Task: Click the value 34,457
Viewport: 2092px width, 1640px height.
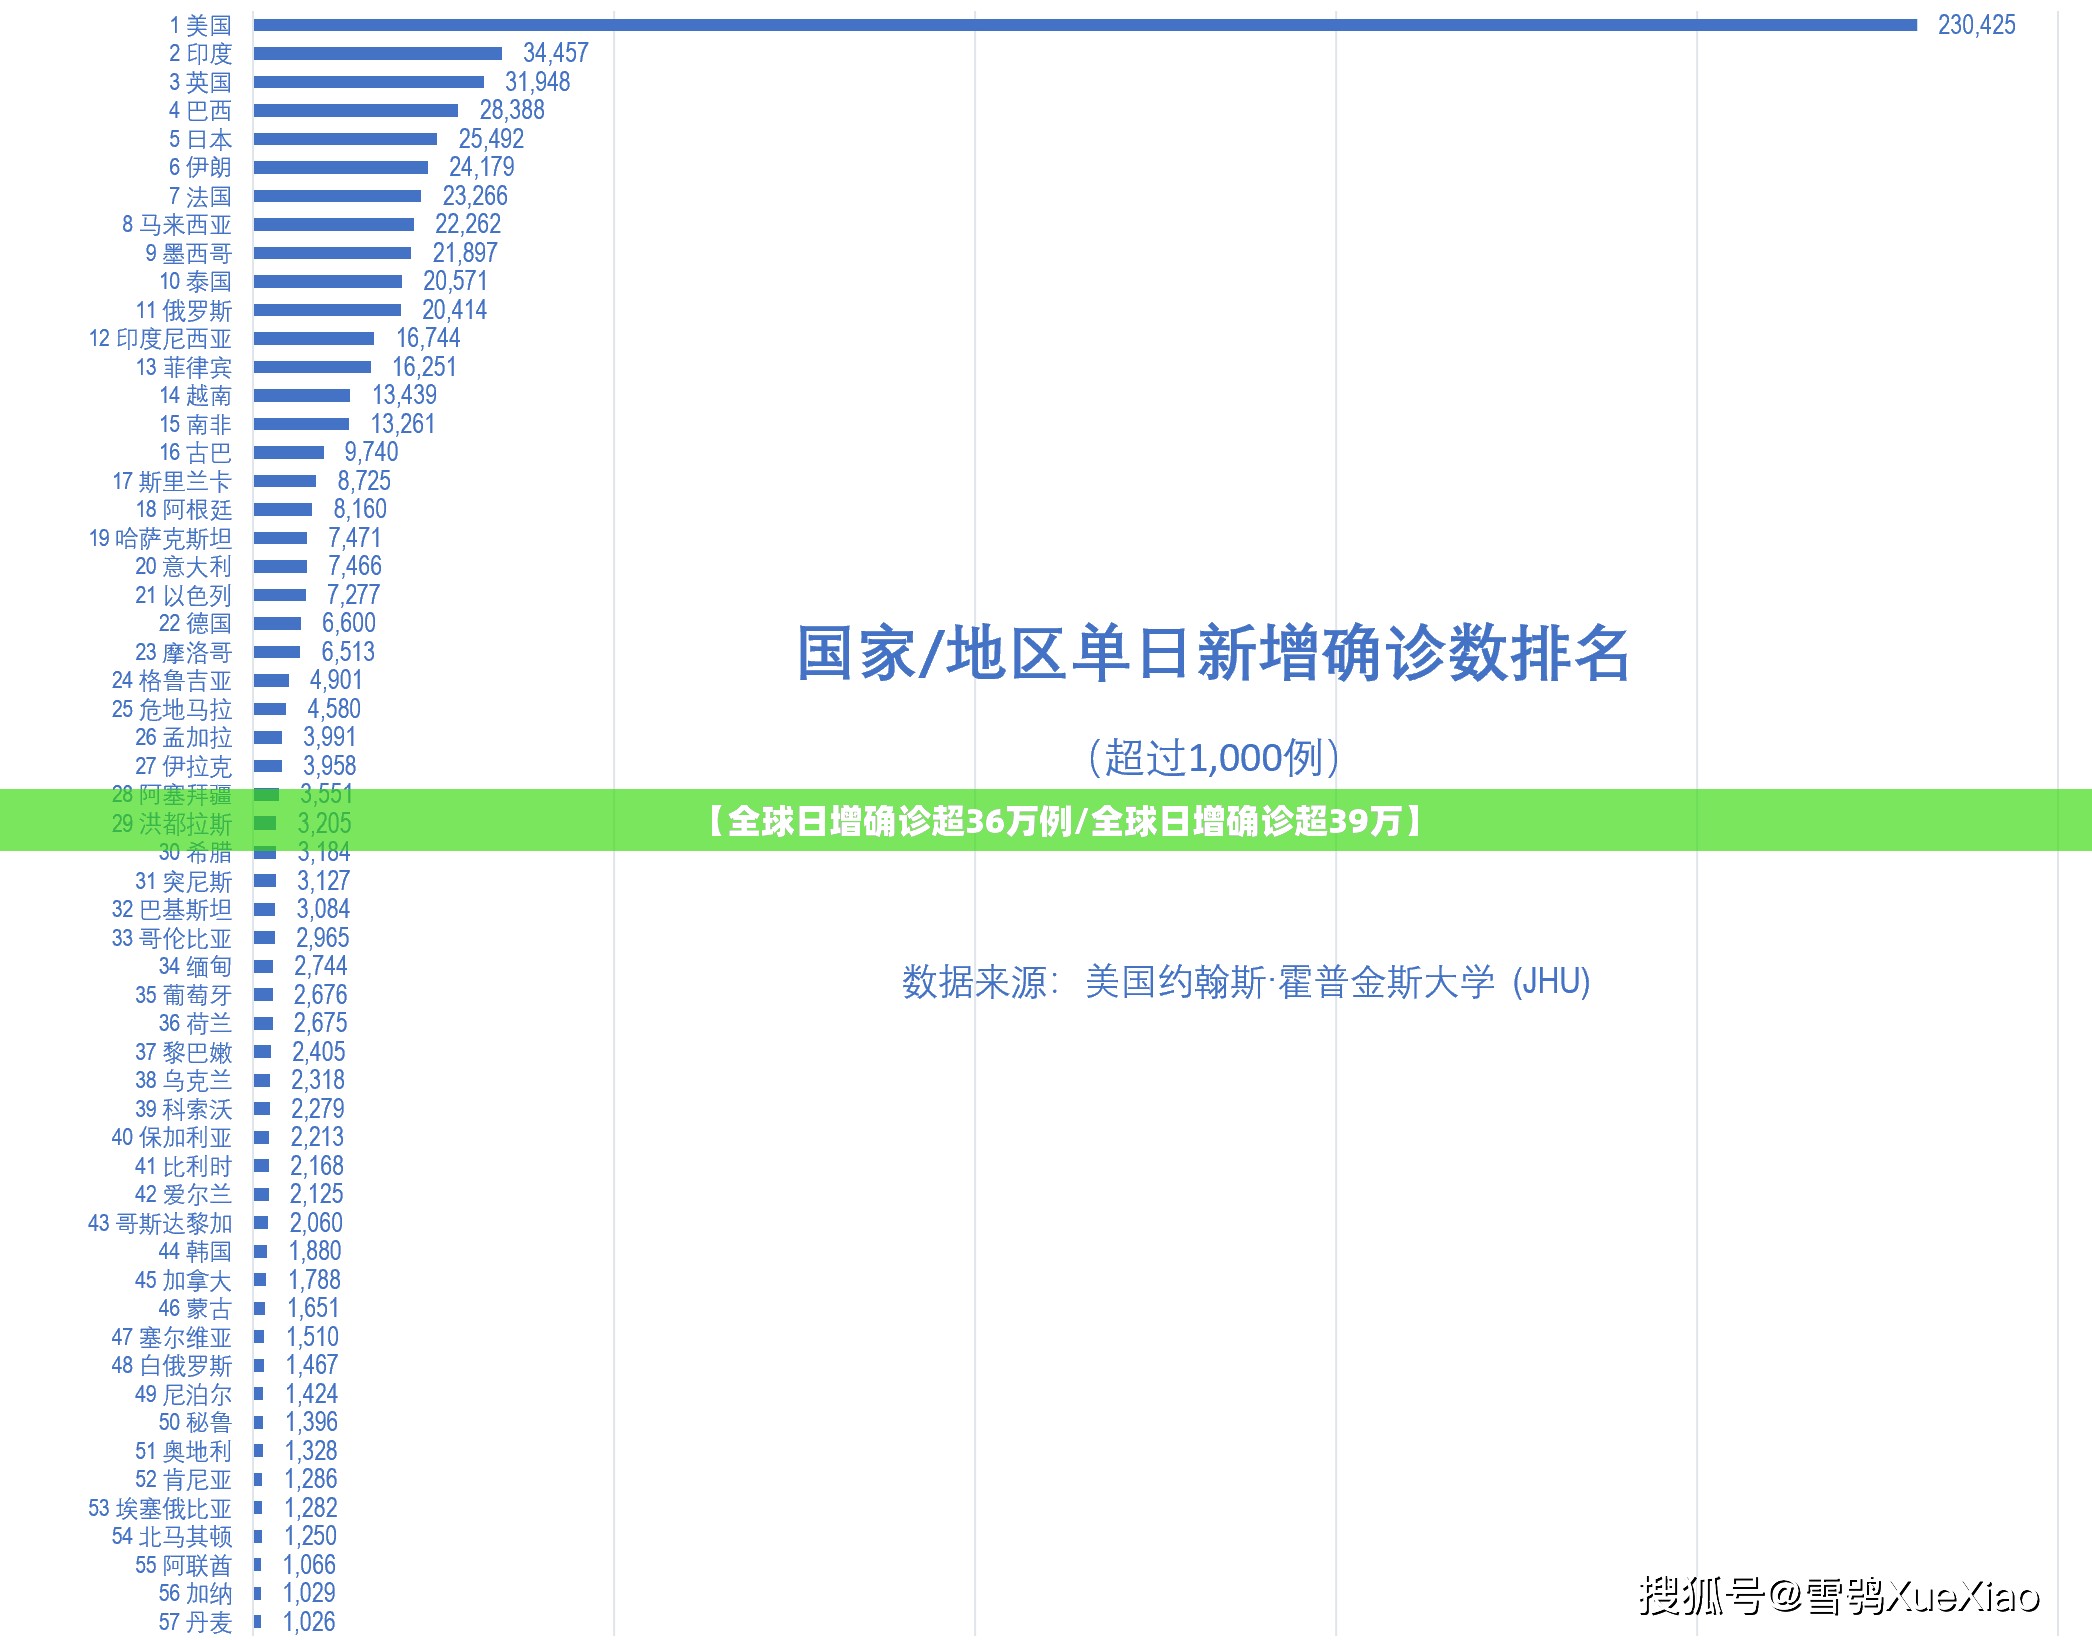Action: pyautogui.click(x=556, y=53)
